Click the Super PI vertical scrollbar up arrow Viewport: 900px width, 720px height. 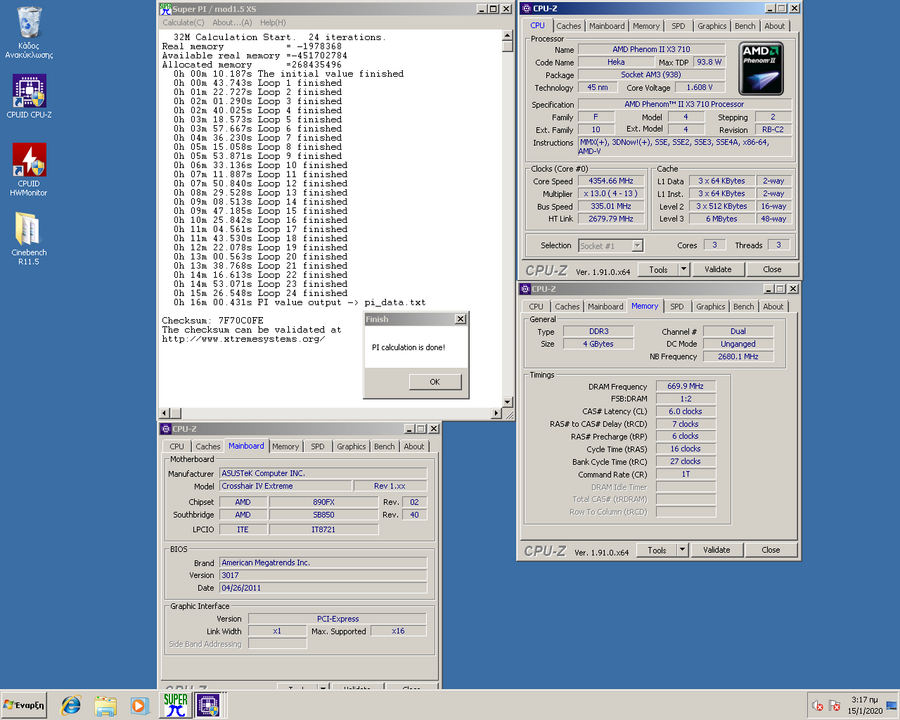(x=507, y=36)
